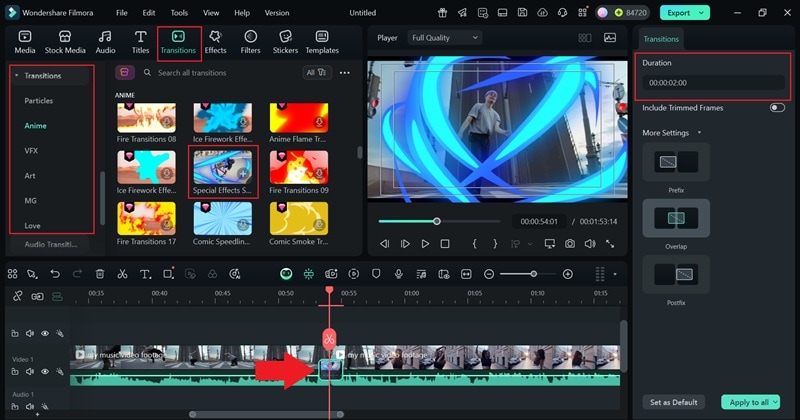Collapse the Transitions category tree
Viewport: 800px width, 420px height.
click(x=16, y=76)
